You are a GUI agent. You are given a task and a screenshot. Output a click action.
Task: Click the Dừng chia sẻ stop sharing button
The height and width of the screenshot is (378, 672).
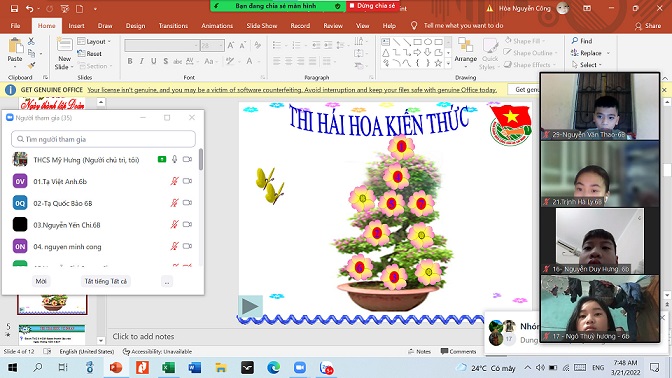[372, 6]
